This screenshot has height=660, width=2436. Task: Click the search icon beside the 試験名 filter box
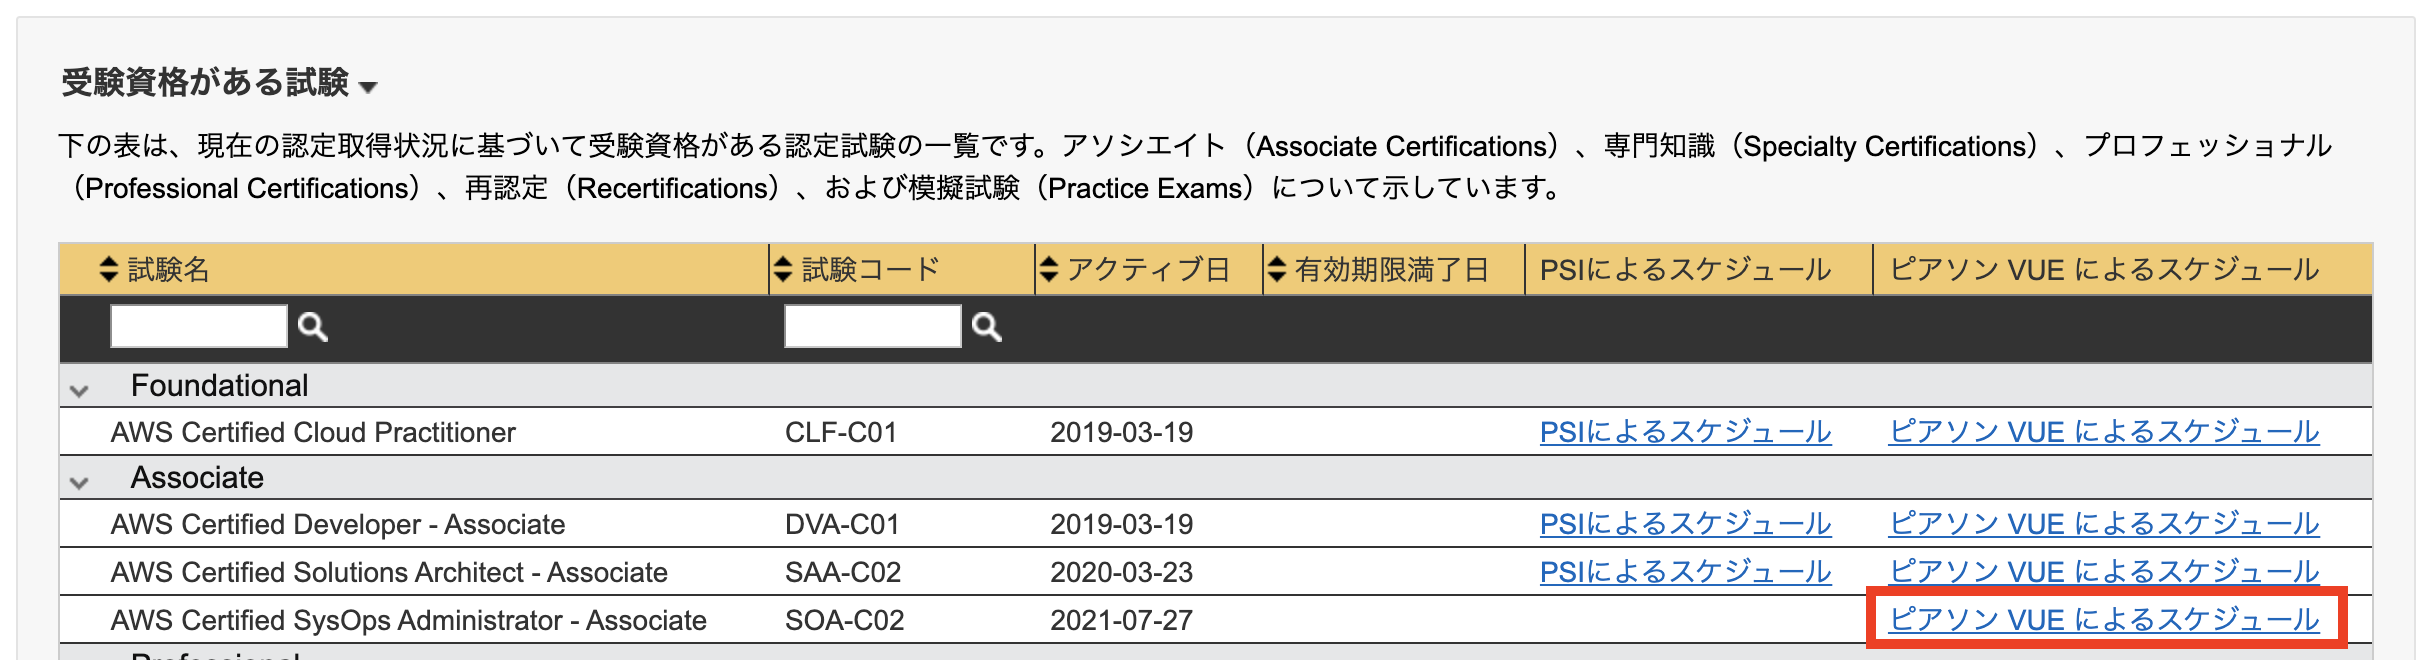click(x=313, y=327)
